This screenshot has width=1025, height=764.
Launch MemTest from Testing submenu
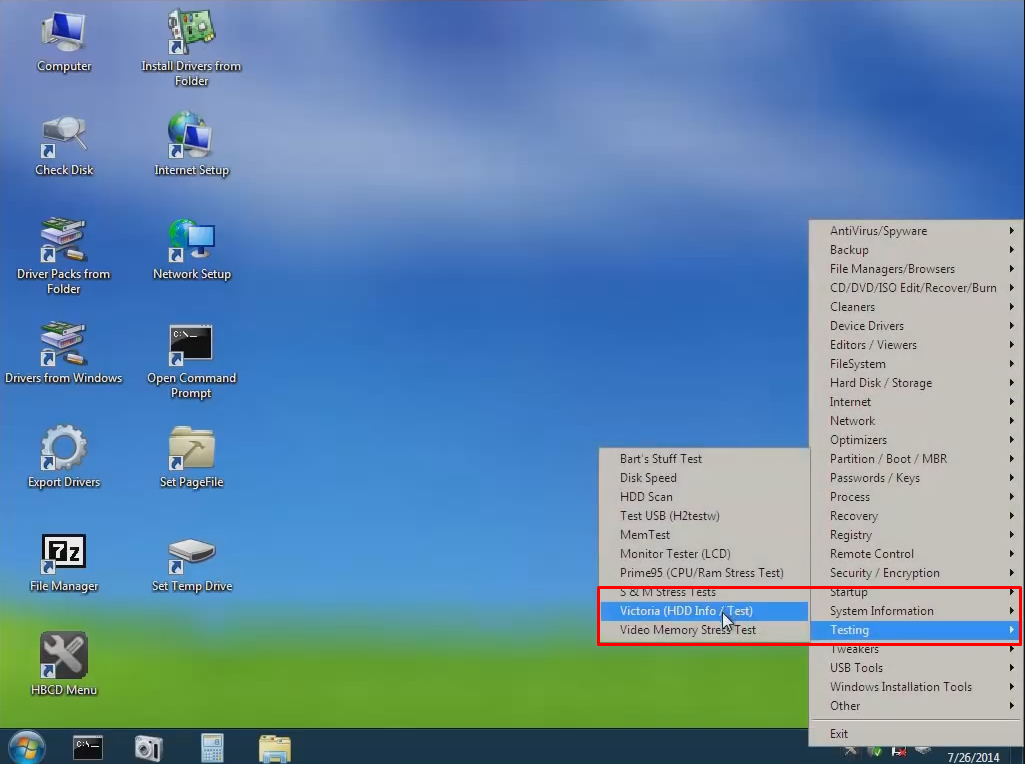point(704,534)
